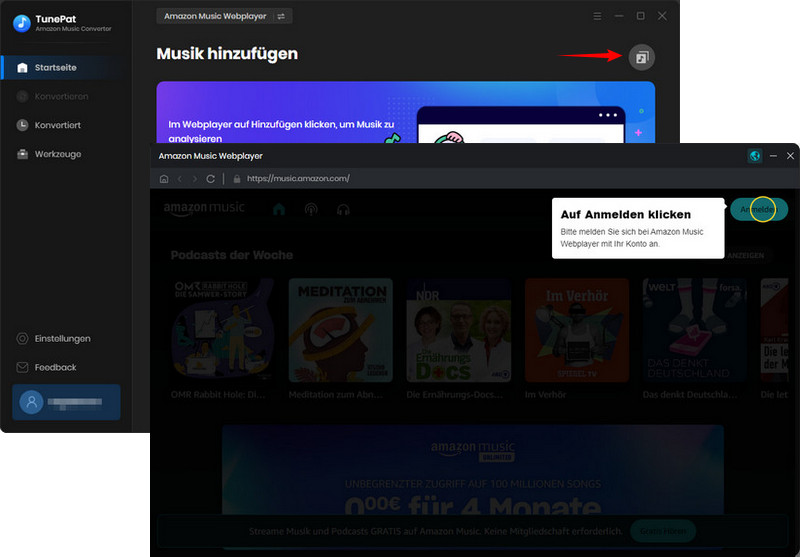Click the green Gratis hören button
Screen dimensions: 800x557
[663, 531]
